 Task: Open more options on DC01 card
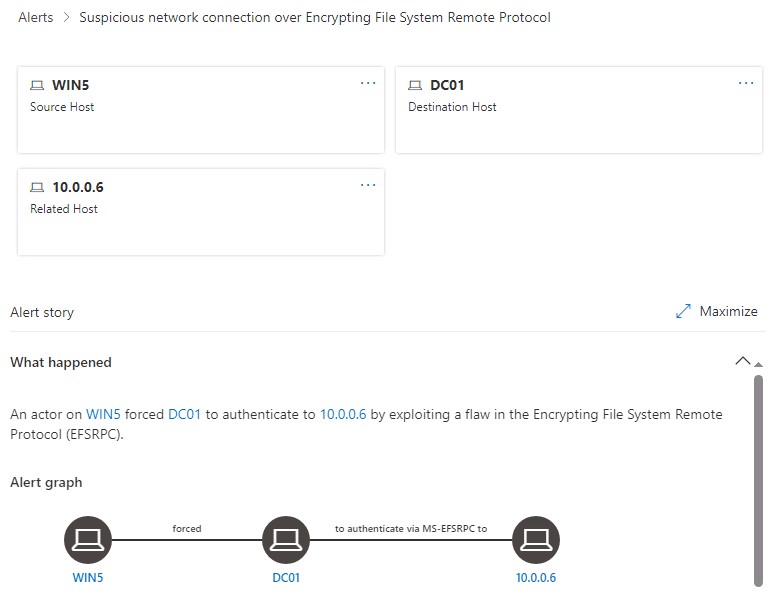(746, 83)
